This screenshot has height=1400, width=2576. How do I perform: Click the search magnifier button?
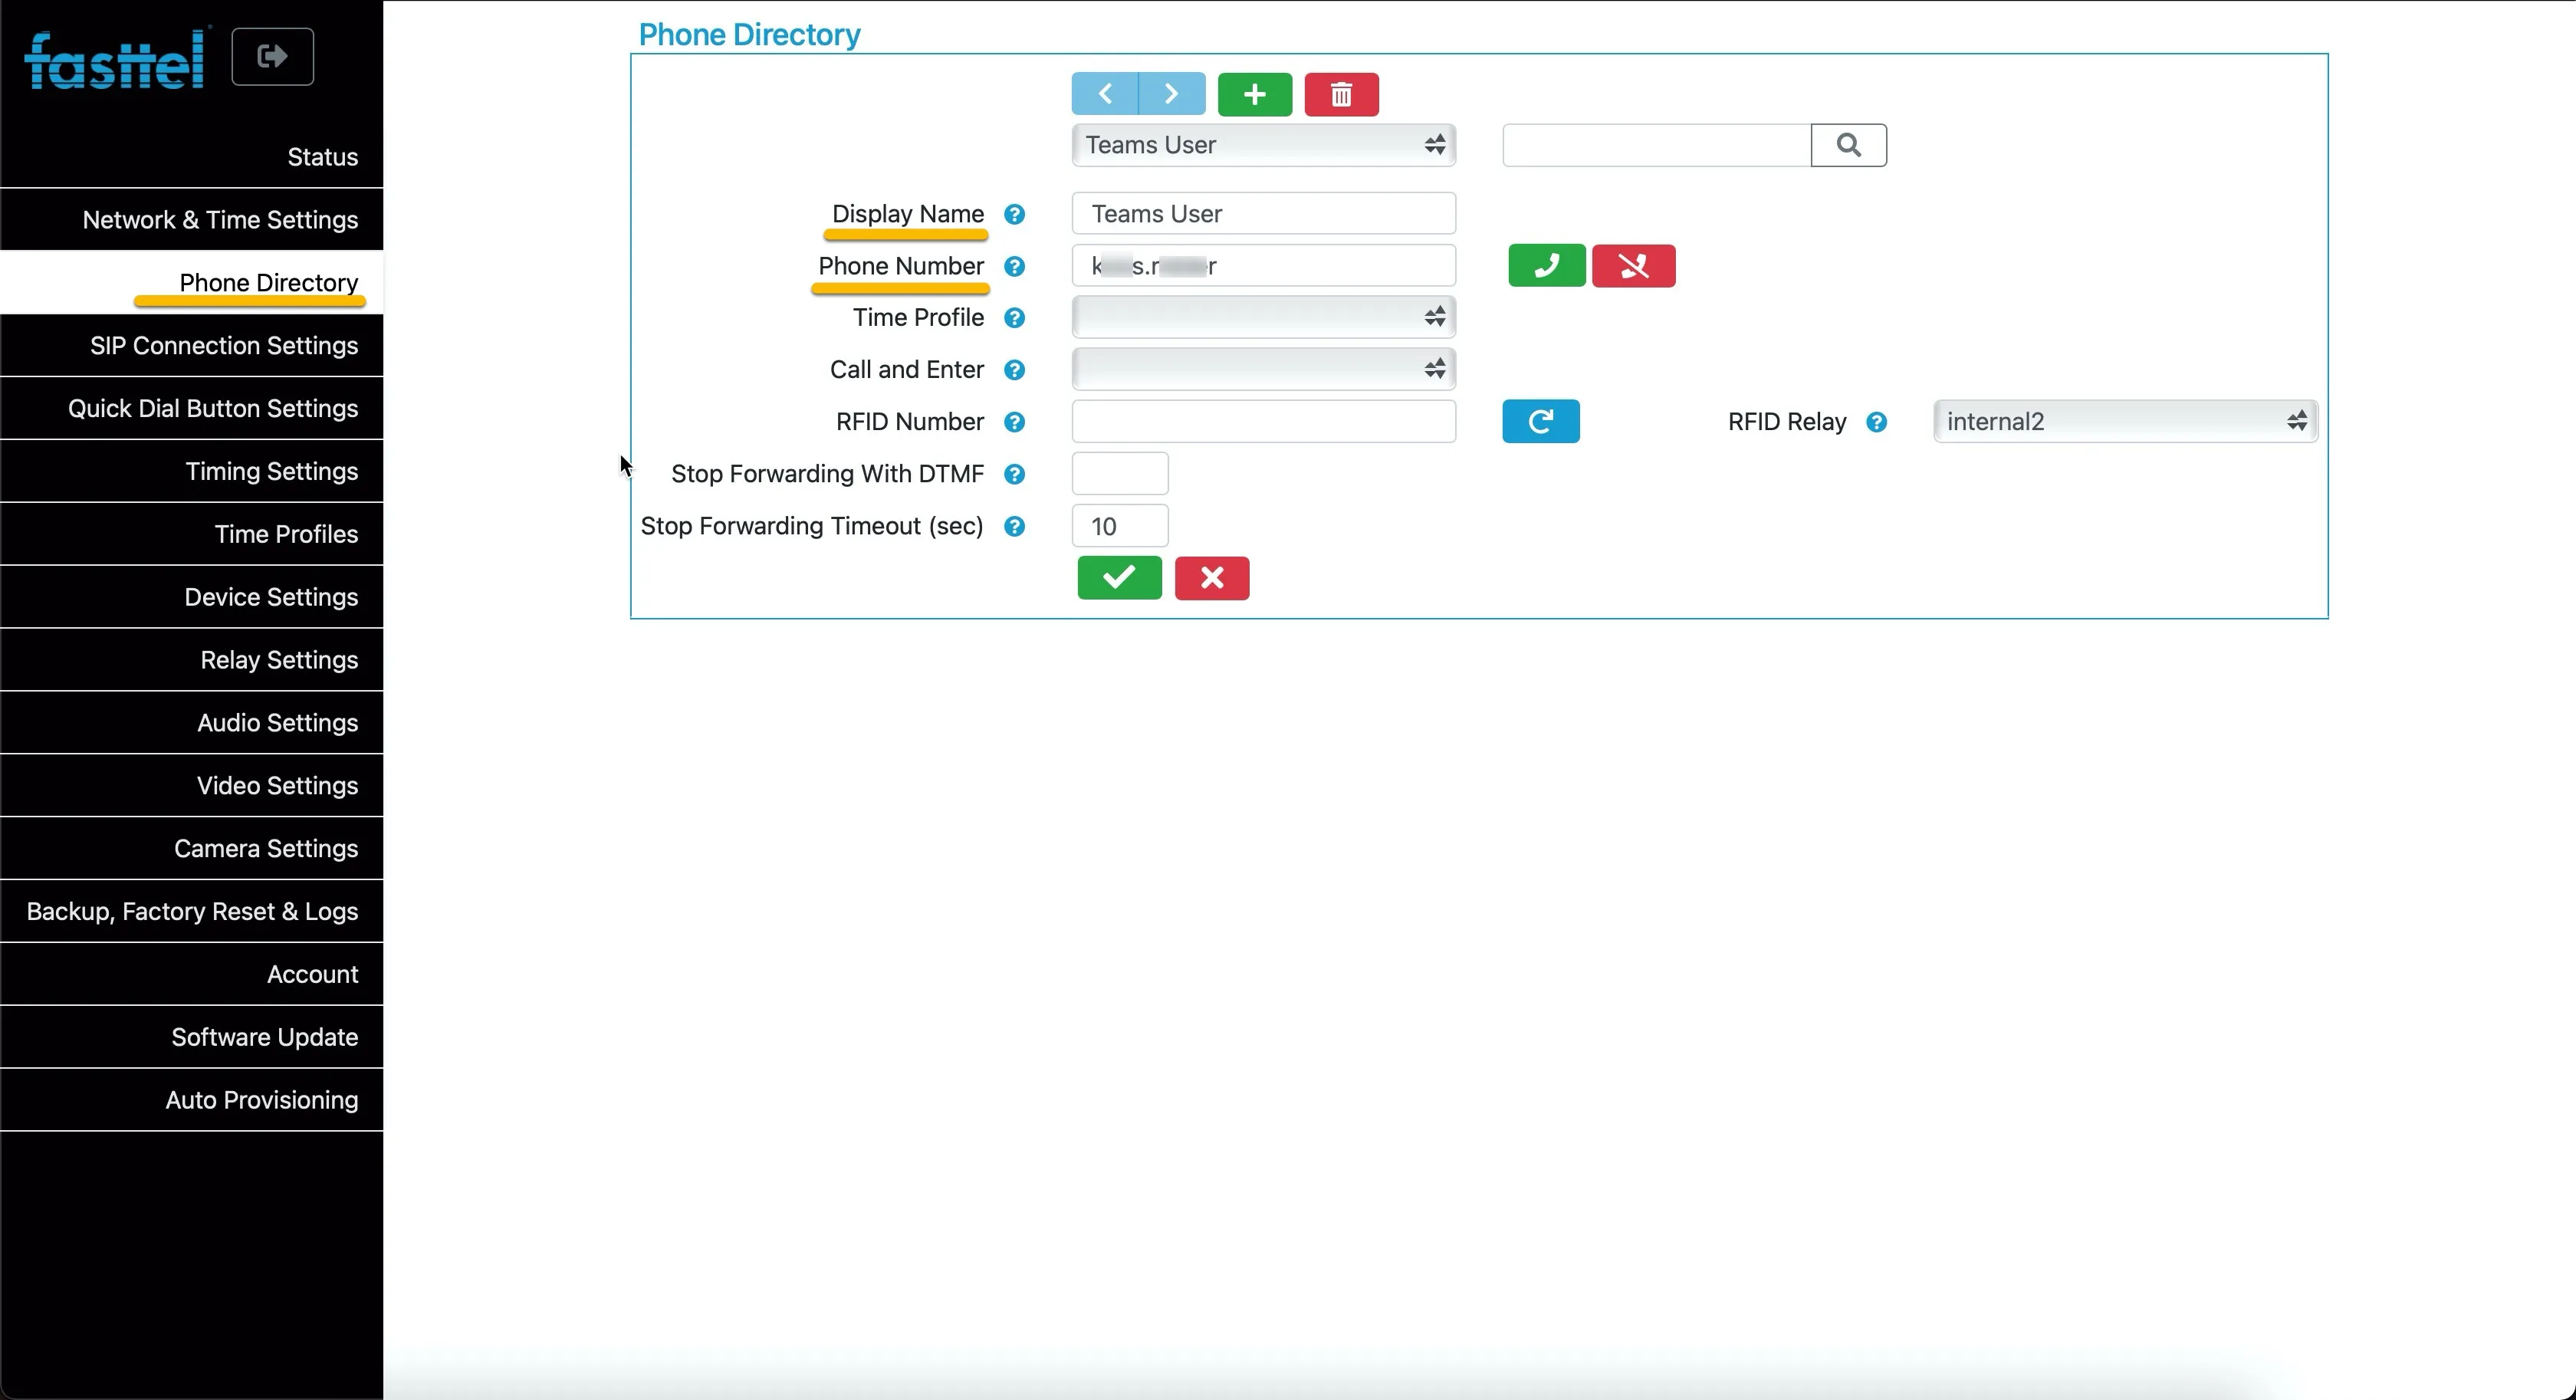pyautogui.click(x=1849, y=145)
